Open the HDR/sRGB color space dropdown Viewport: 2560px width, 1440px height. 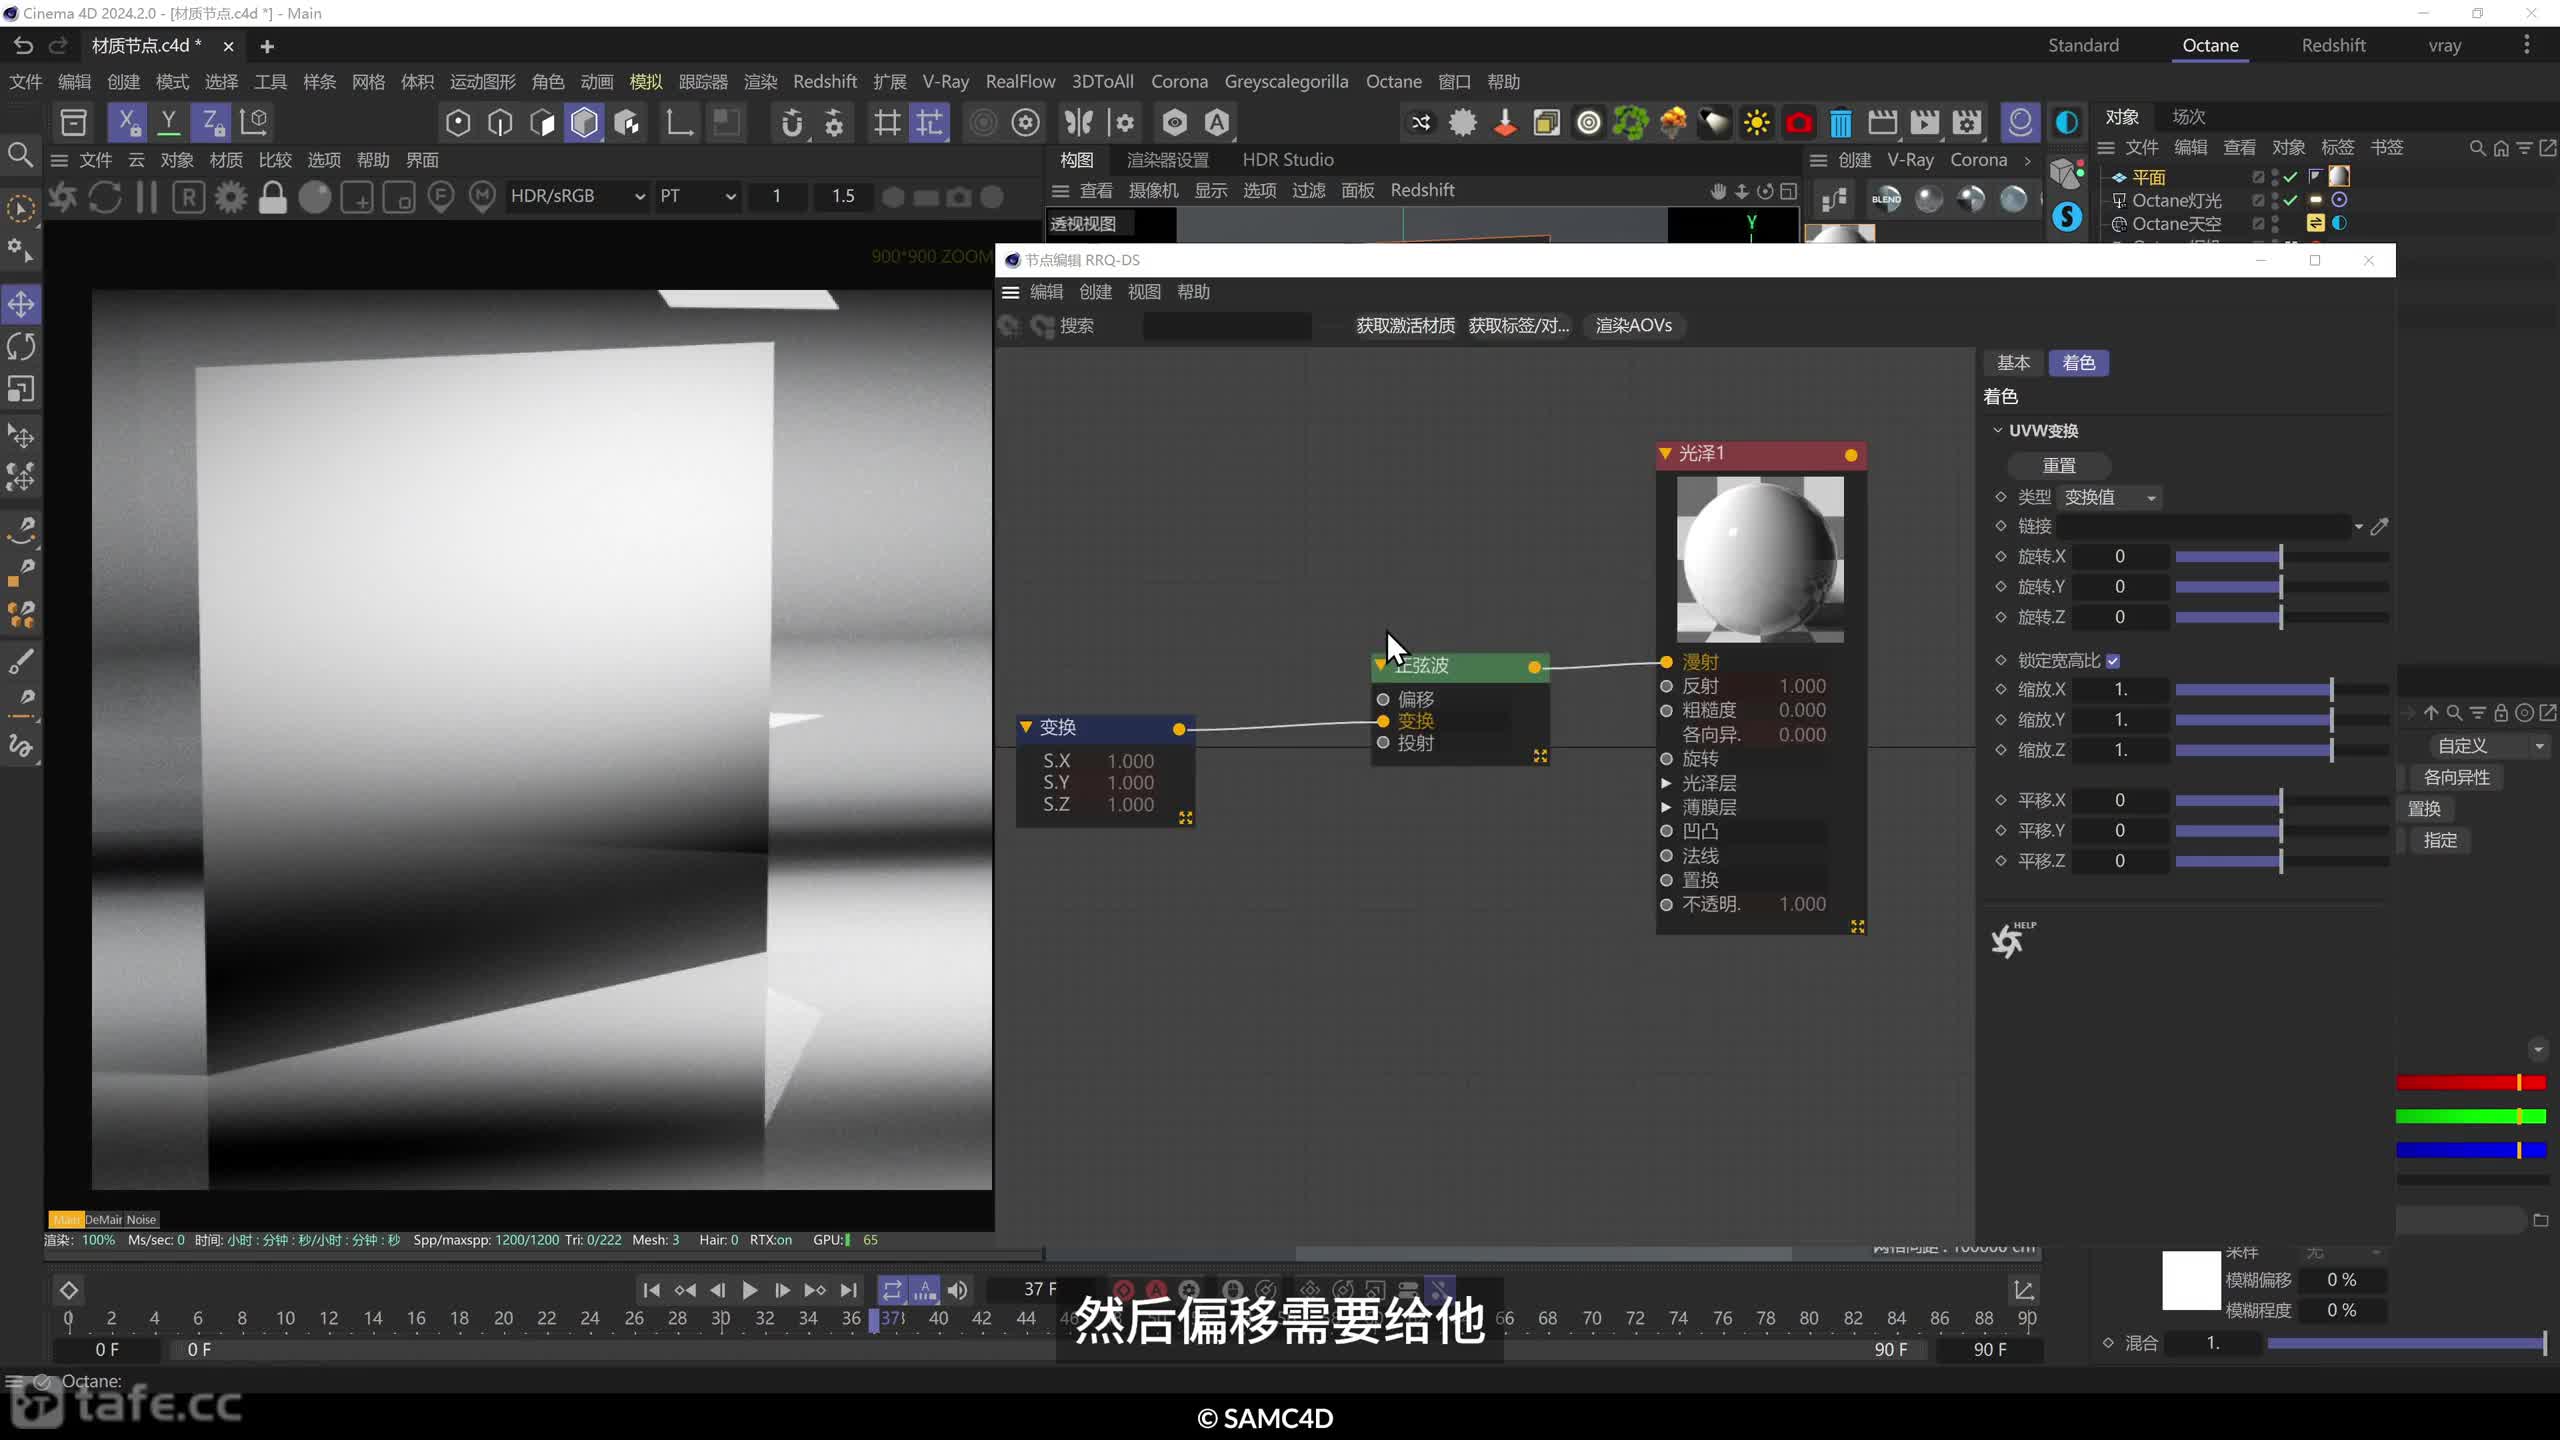point(577,196)
